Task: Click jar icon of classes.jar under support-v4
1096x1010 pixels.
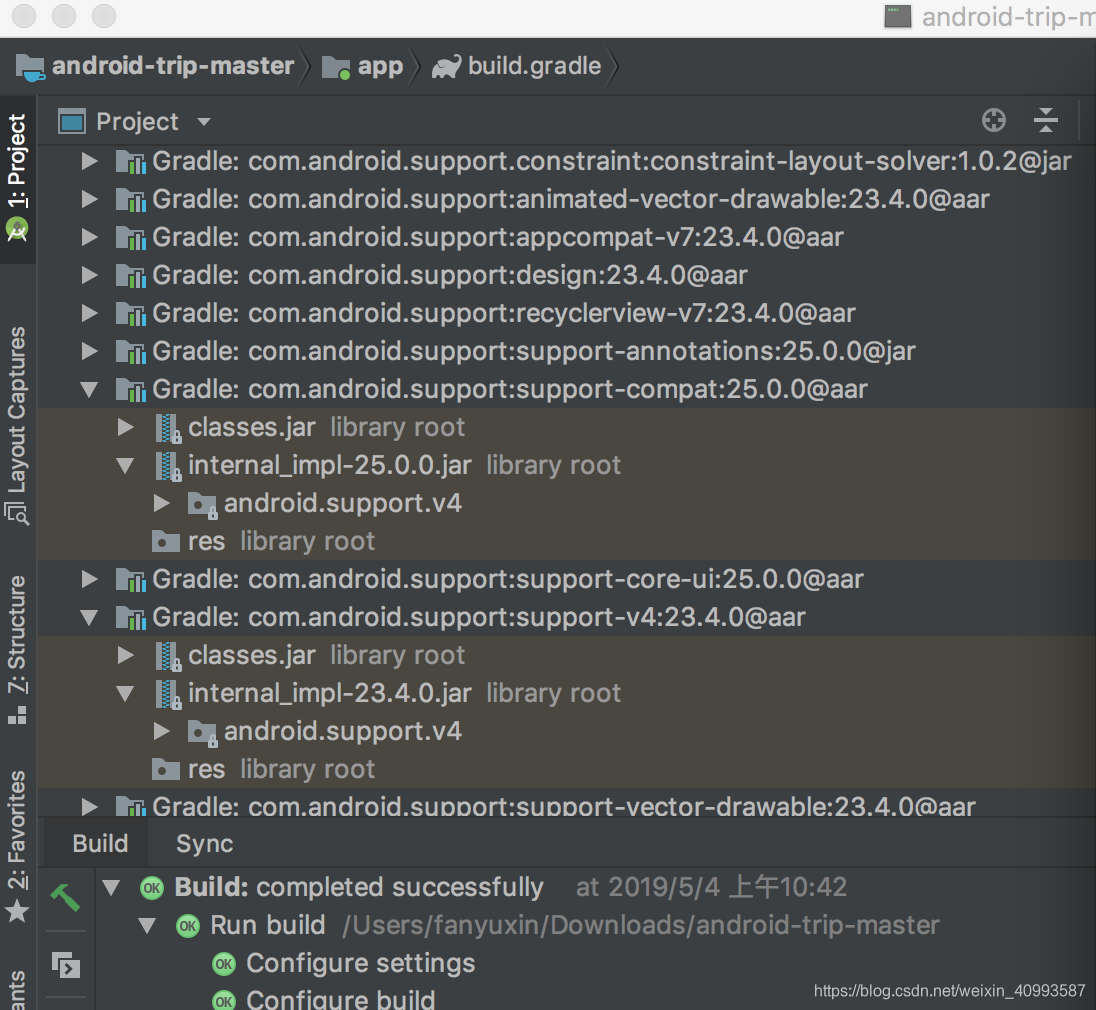Action: (x=168, y=656)
